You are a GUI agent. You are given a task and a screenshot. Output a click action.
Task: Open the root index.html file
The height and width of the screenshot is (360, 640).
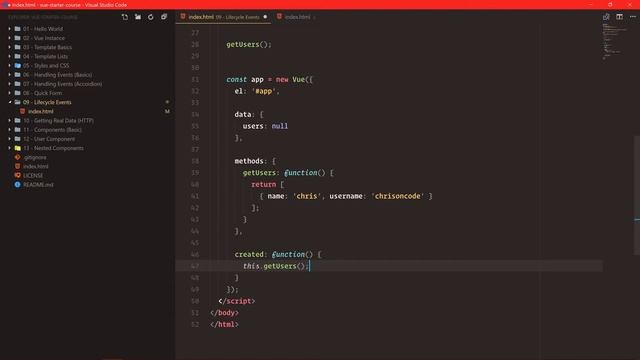click(36, 167)
